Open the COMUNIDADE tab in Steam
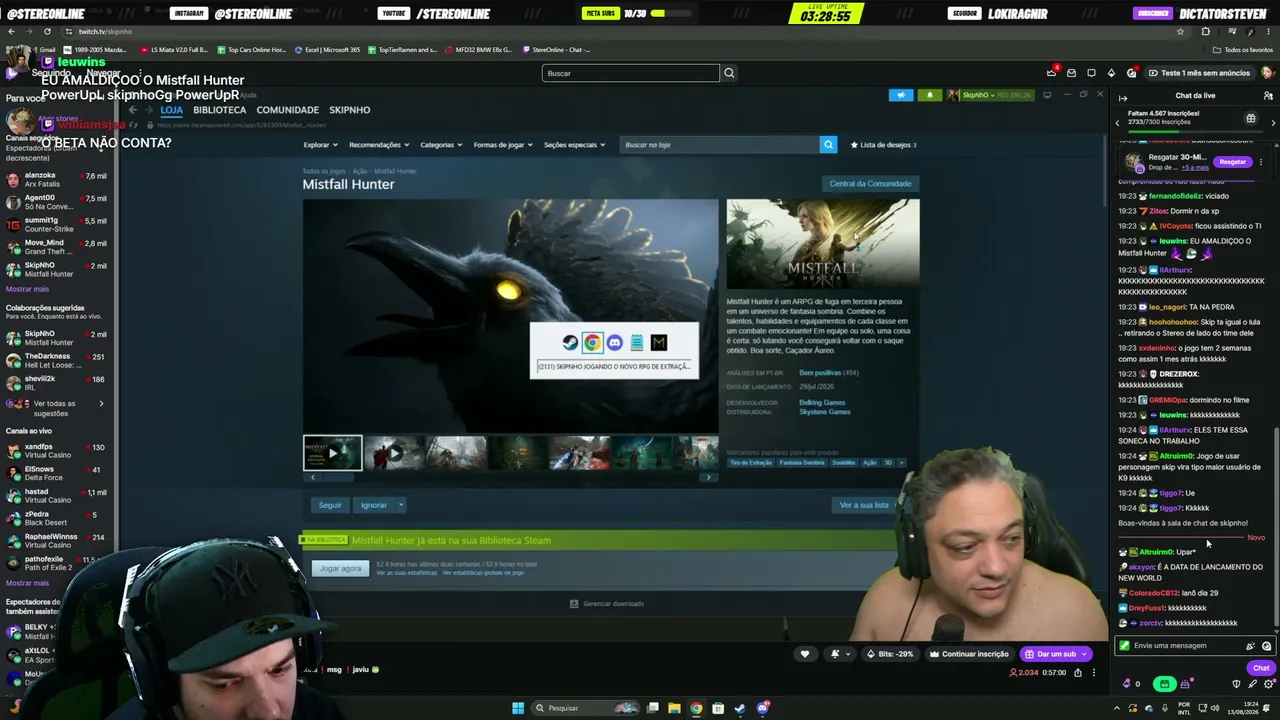The height and width of the screenshot is (720, 1280). pos(288,110)
